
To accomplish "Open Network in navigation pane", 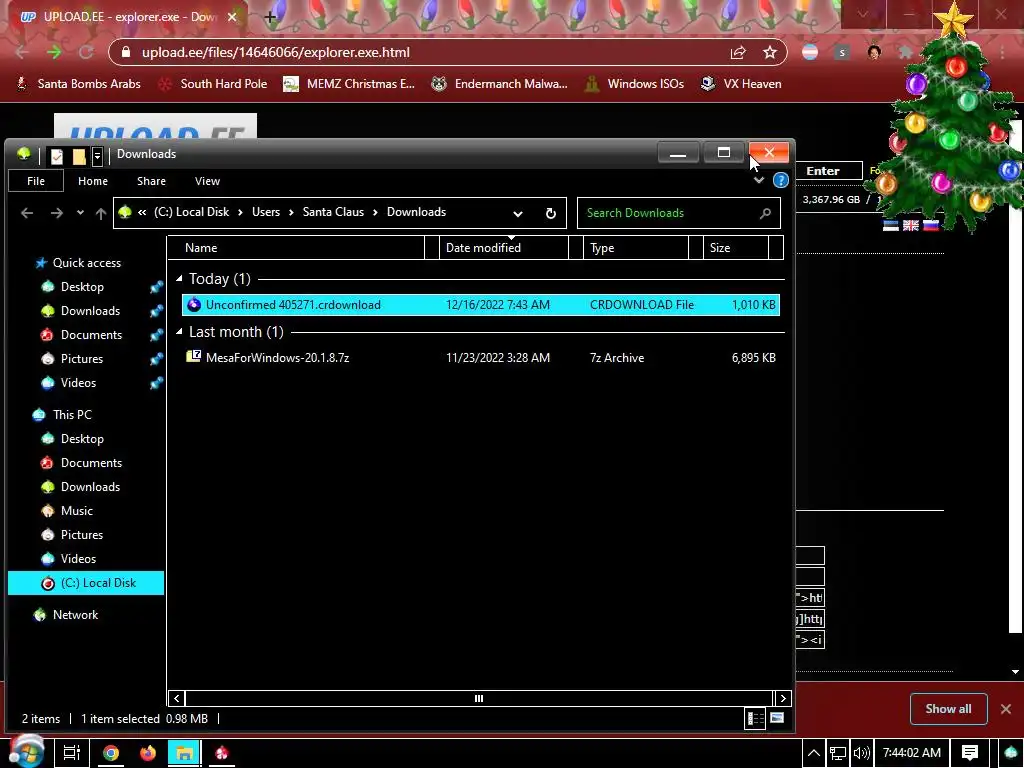I will point(75,615).
